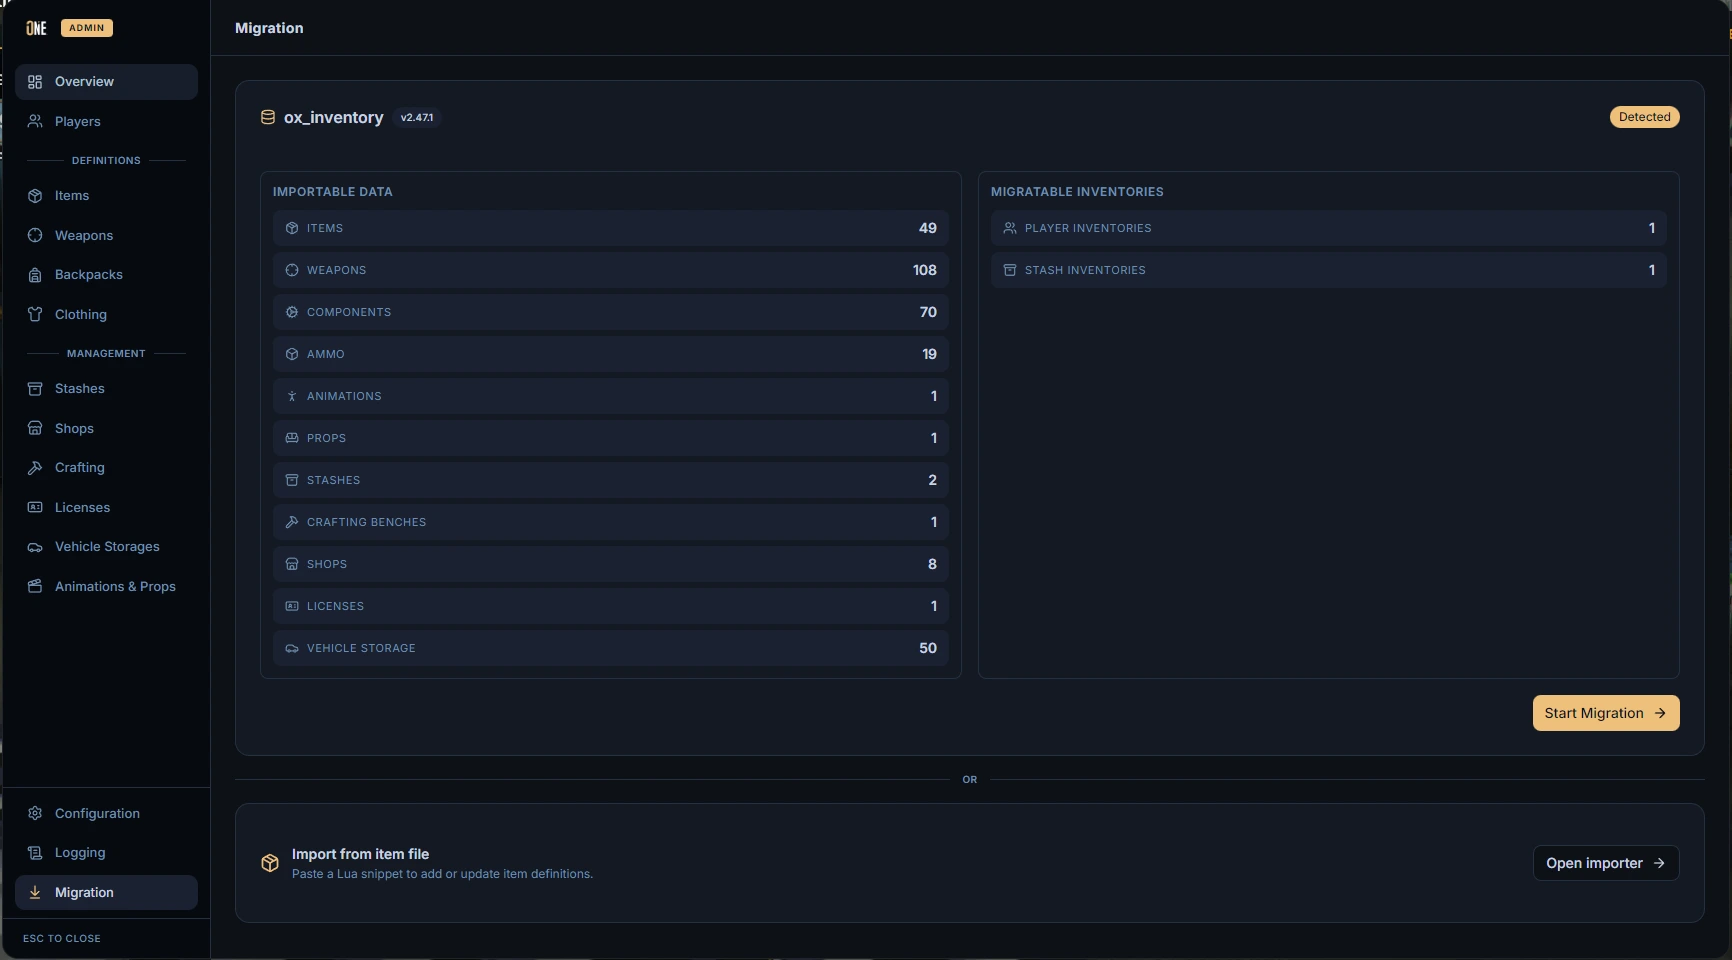The height and width of the screenshot is (960, 1732).
Task: Open the Configuration page
Action: pyautogui.click(x=106, y=813)
